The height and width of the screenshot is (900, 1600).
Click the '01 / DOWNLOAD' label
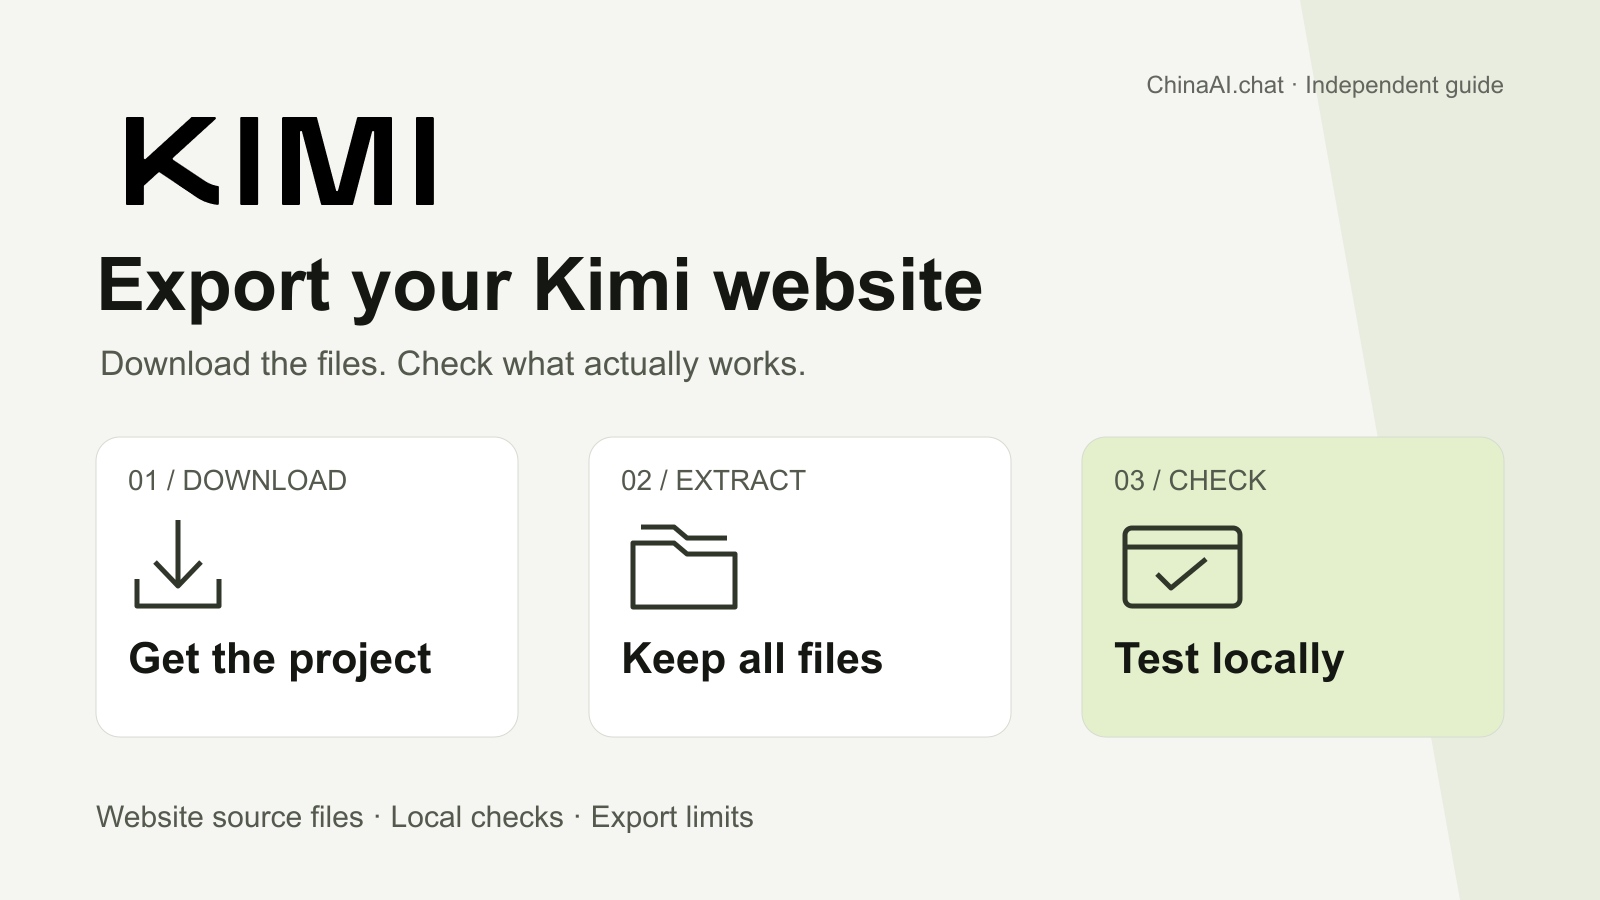coord(237,481)
